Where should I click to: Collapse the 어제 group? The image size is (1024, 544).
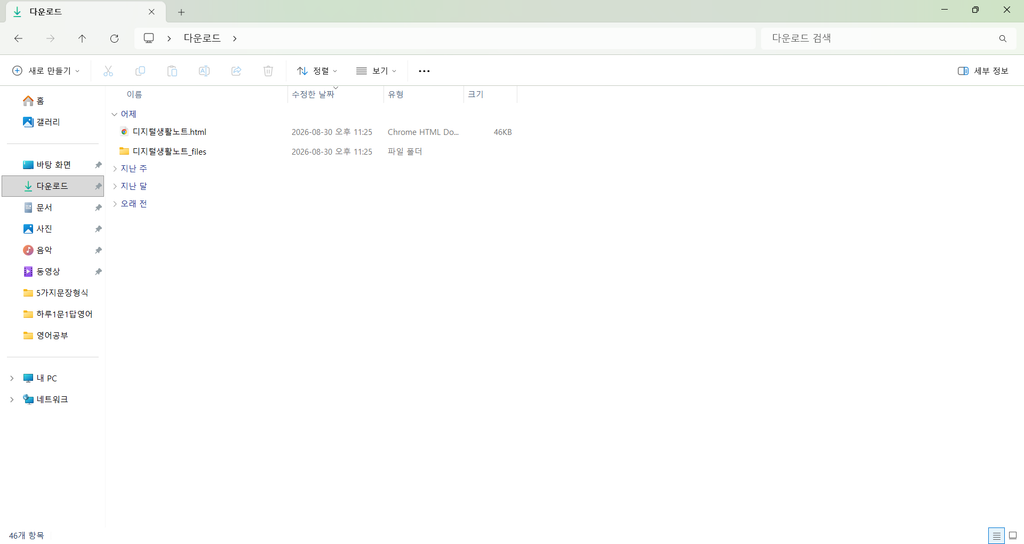(x=114, y=114)
